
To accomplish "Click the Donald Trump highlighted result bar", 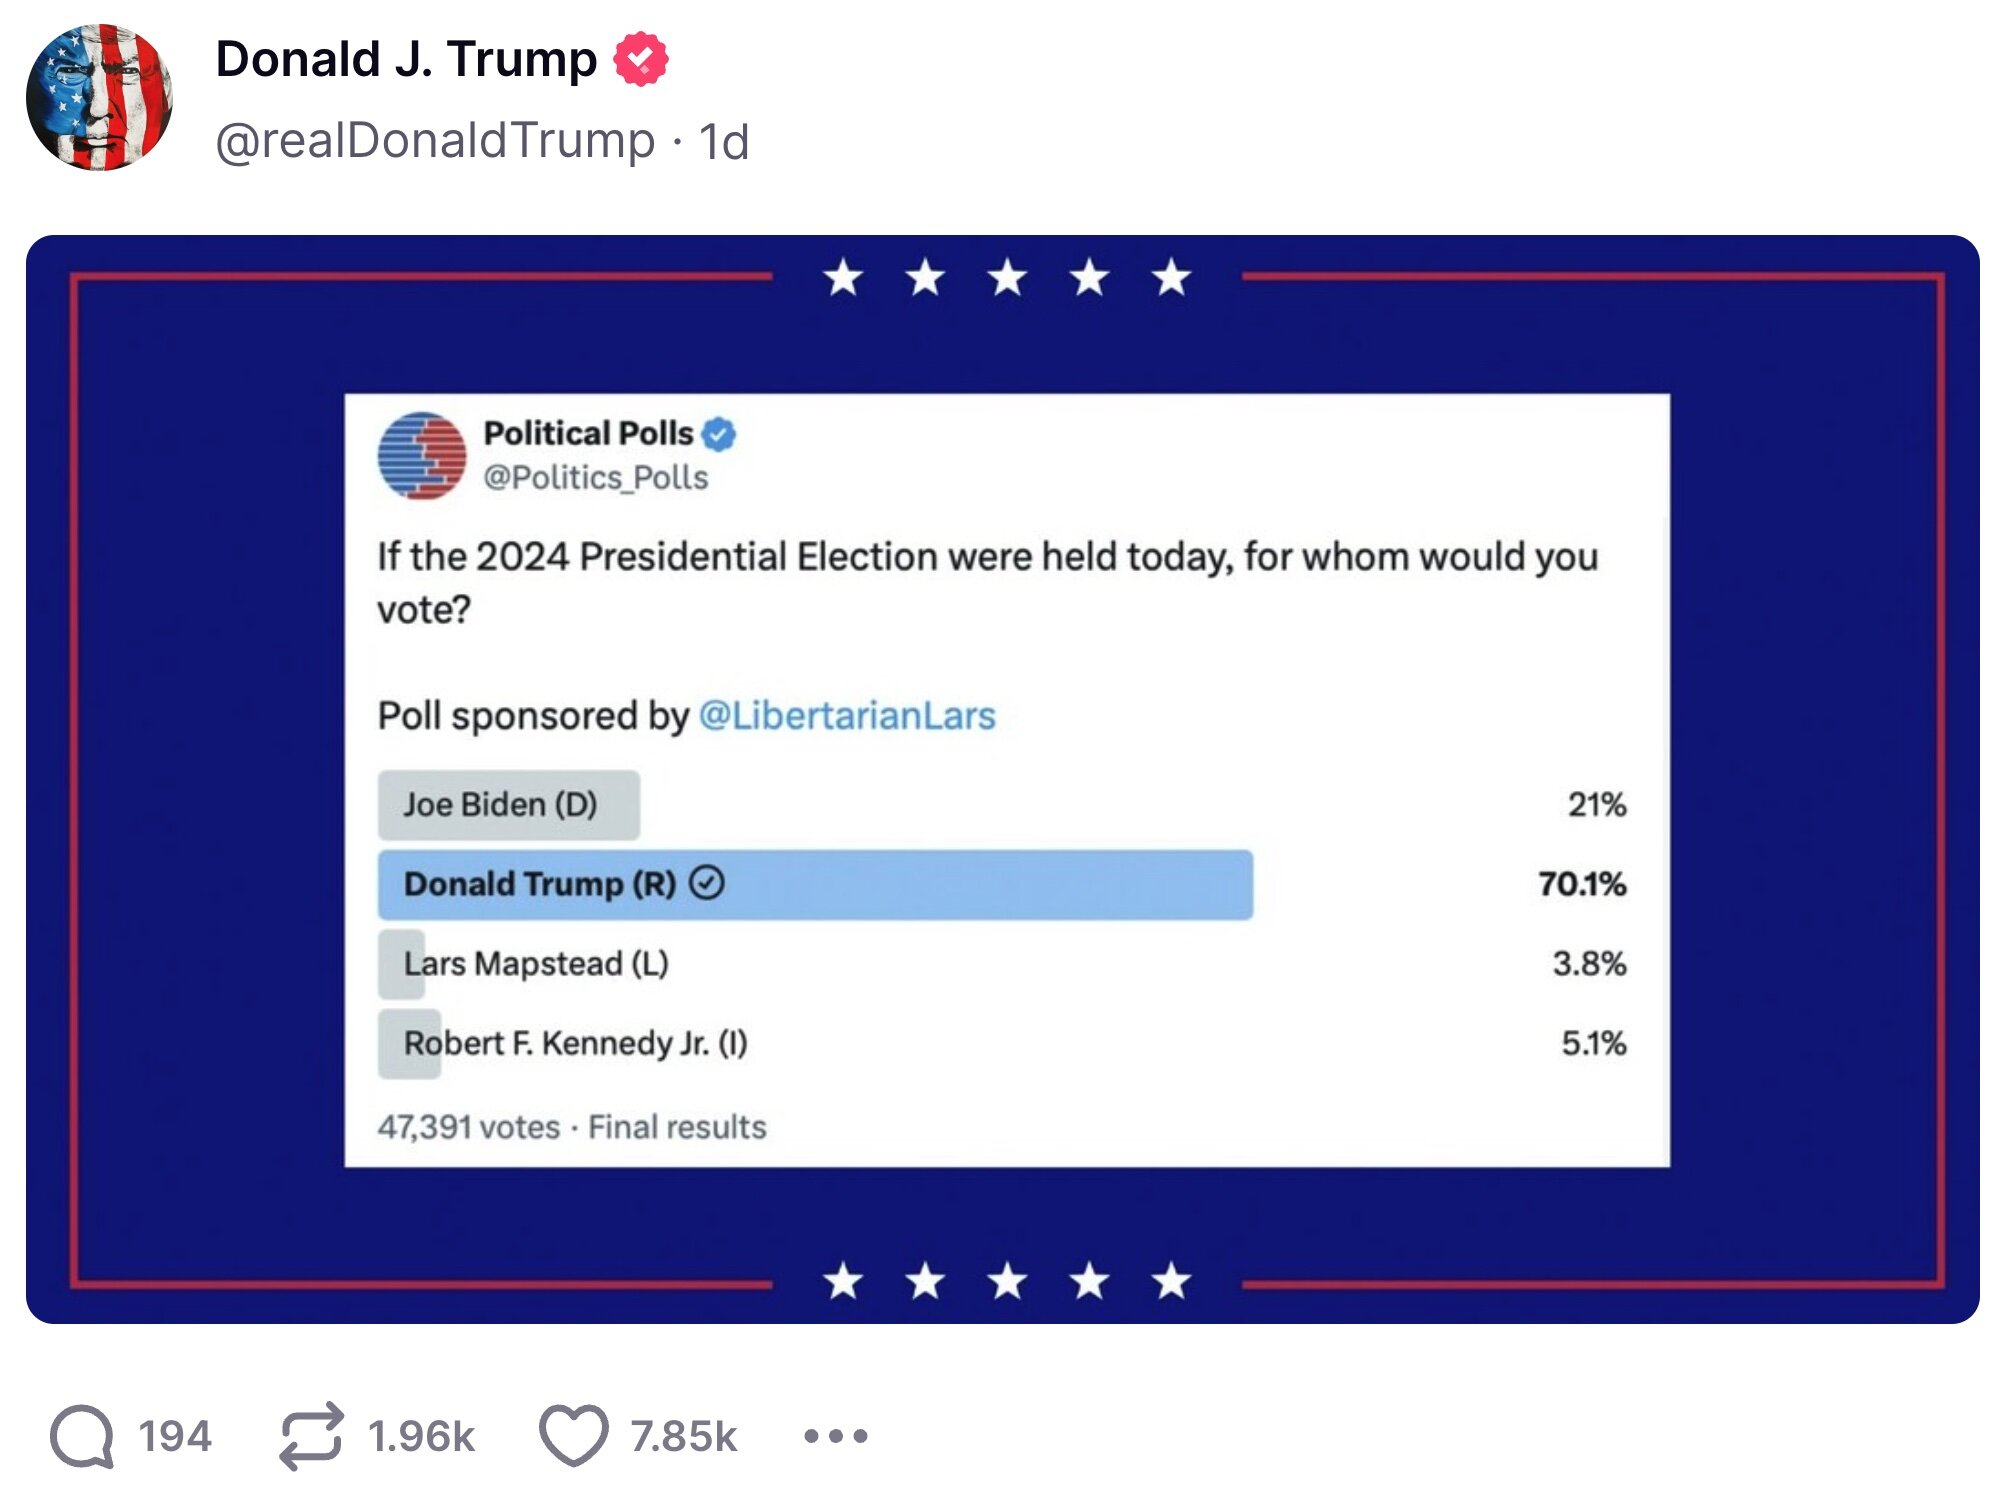I will 810,884.
